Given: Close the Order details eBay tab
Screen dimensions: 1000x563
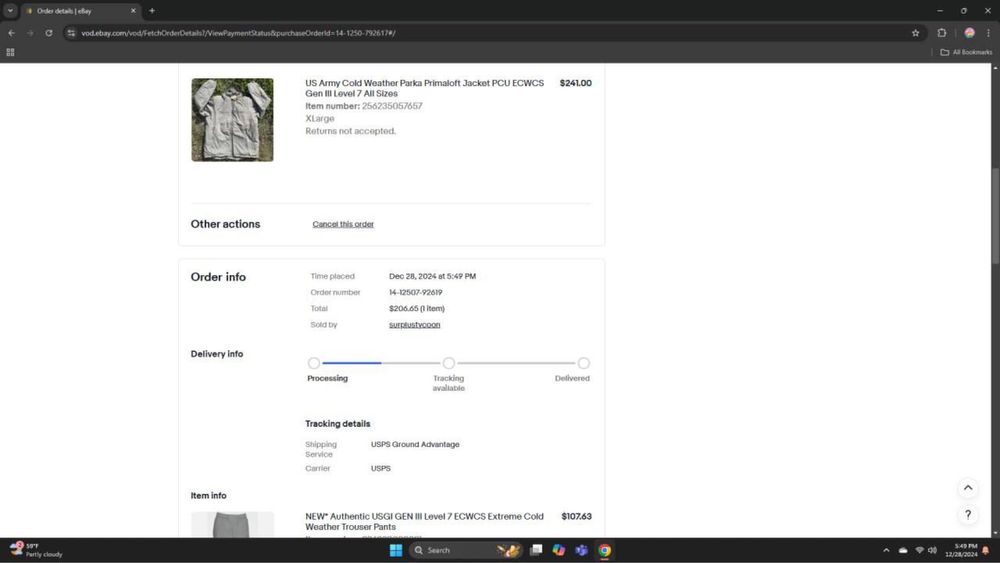Looking at the screenshot, I should pyautogui.click(x=133, y=11).
